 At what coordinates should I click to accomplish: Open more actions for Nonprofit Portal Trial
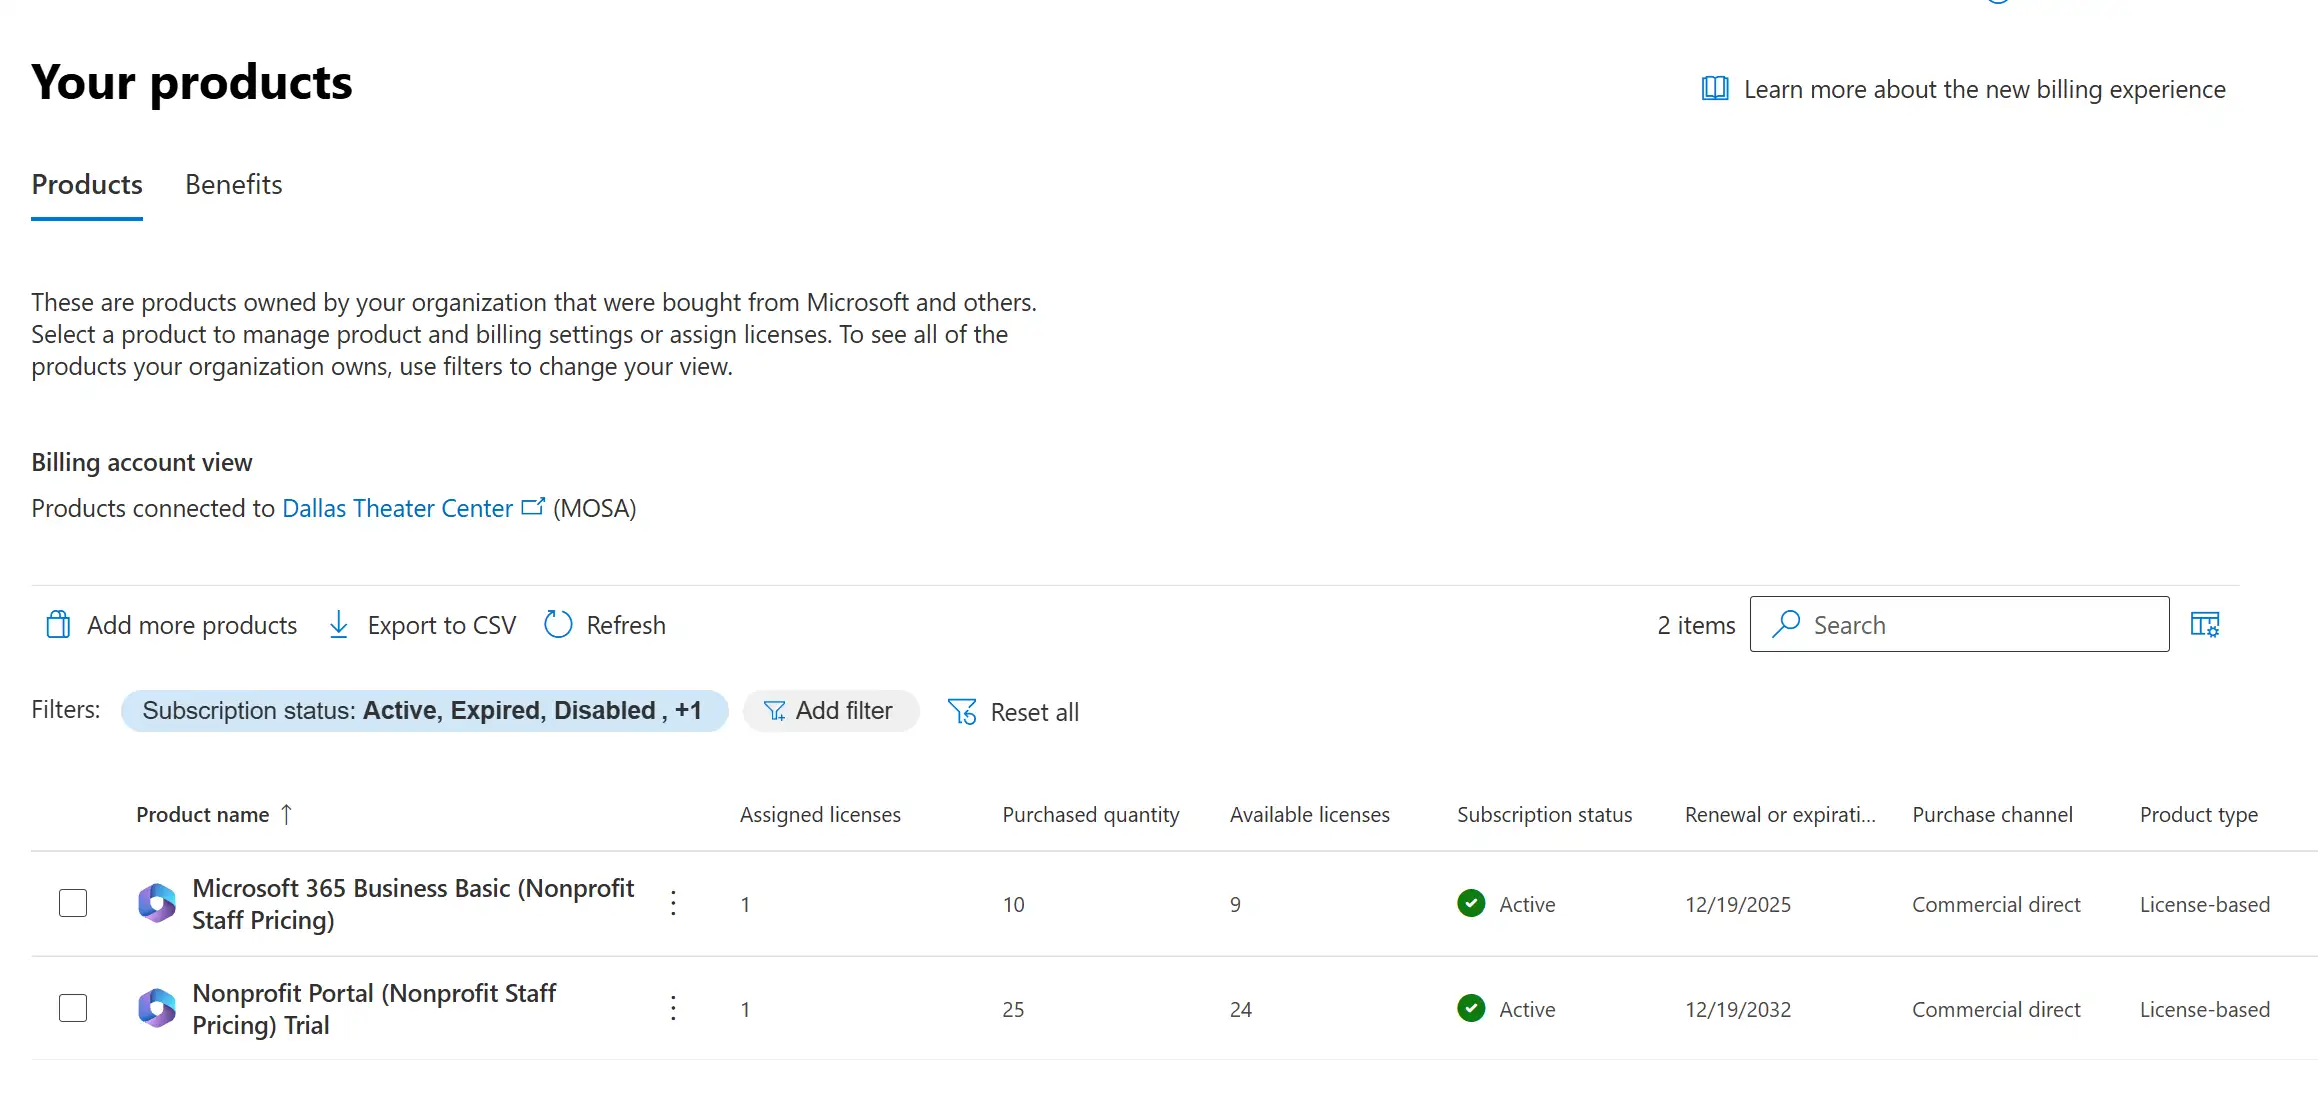click(x=674, y=1008)
